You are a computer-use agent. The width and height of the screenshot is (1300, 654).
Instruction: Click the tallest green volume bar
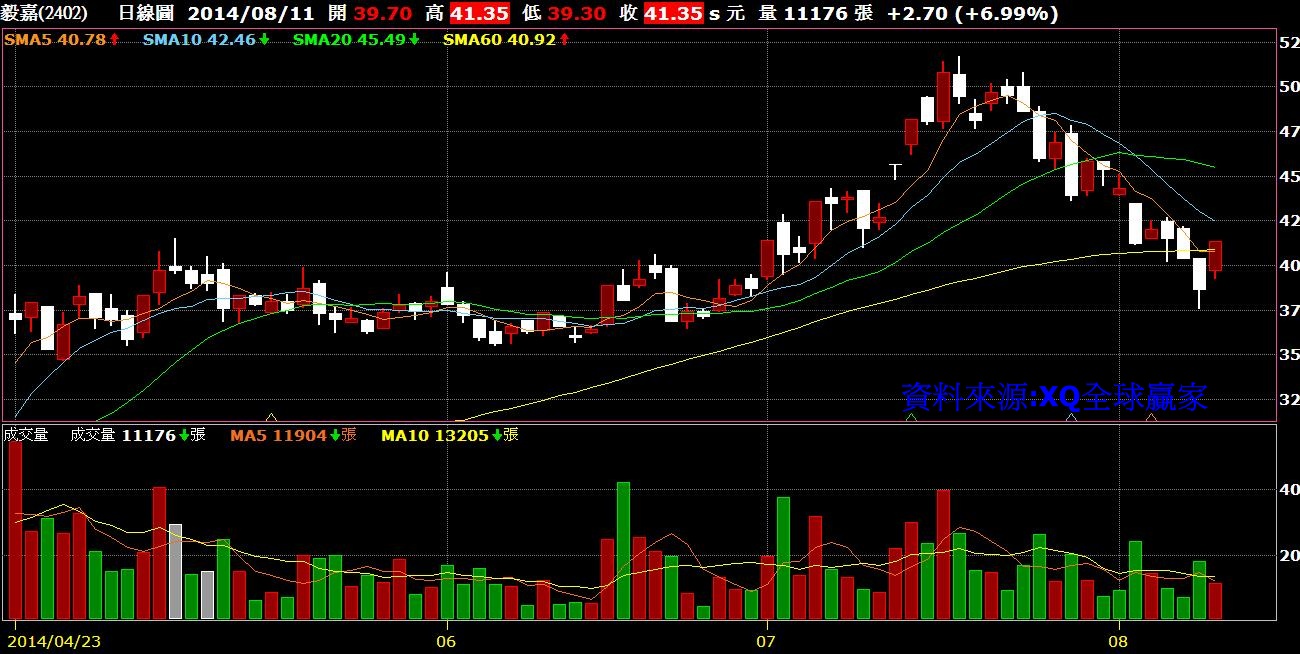(x=623, y=550)
